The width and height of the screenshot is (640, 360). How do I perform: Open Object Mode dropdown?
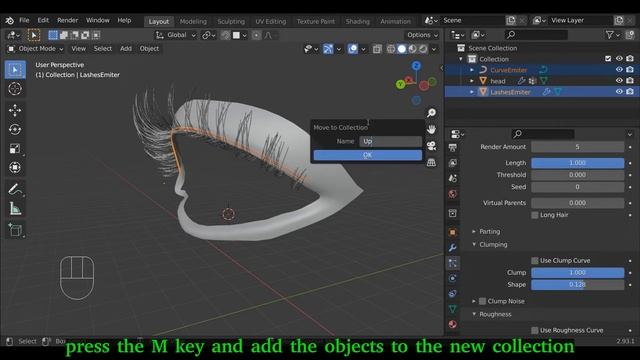pyautogui.click(x=36, y=49)
